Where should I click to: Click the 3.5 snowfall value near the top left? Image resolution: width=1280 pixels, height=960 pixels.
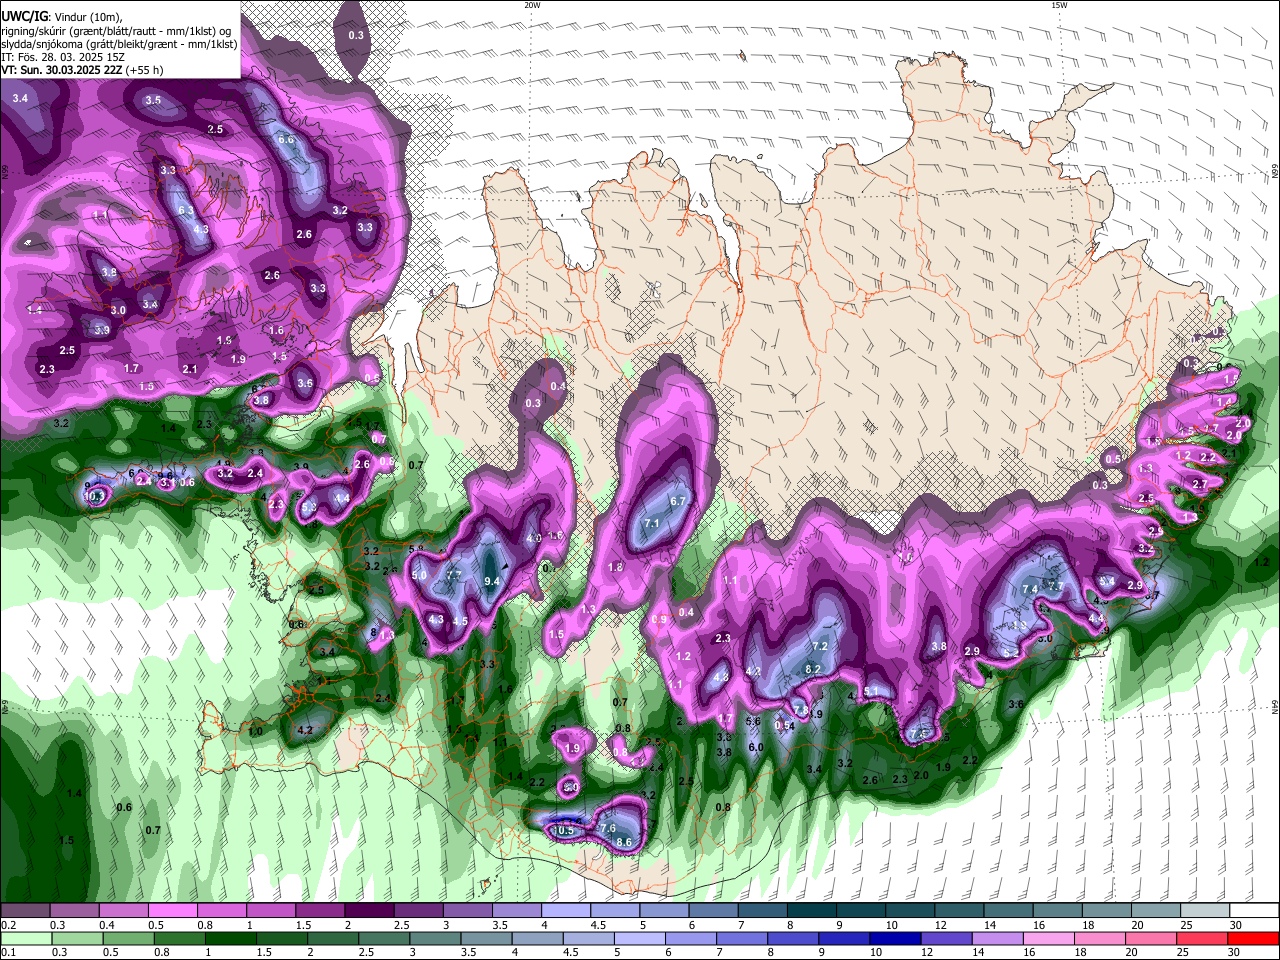click(153, 101)
